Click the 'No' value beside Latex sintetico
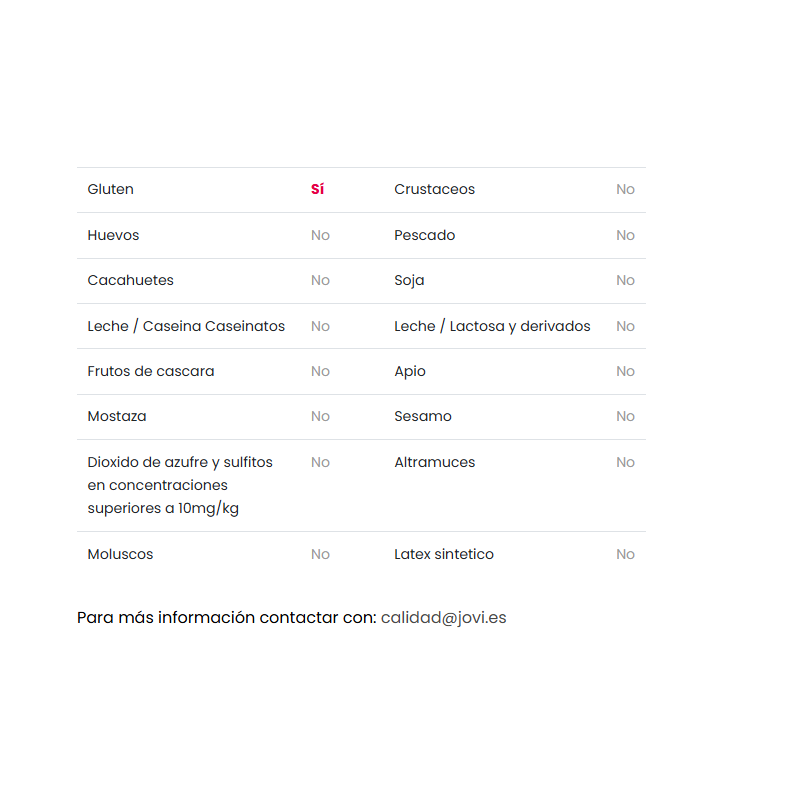The height and width of the screenshot is (800, 800). click(625, 554)
